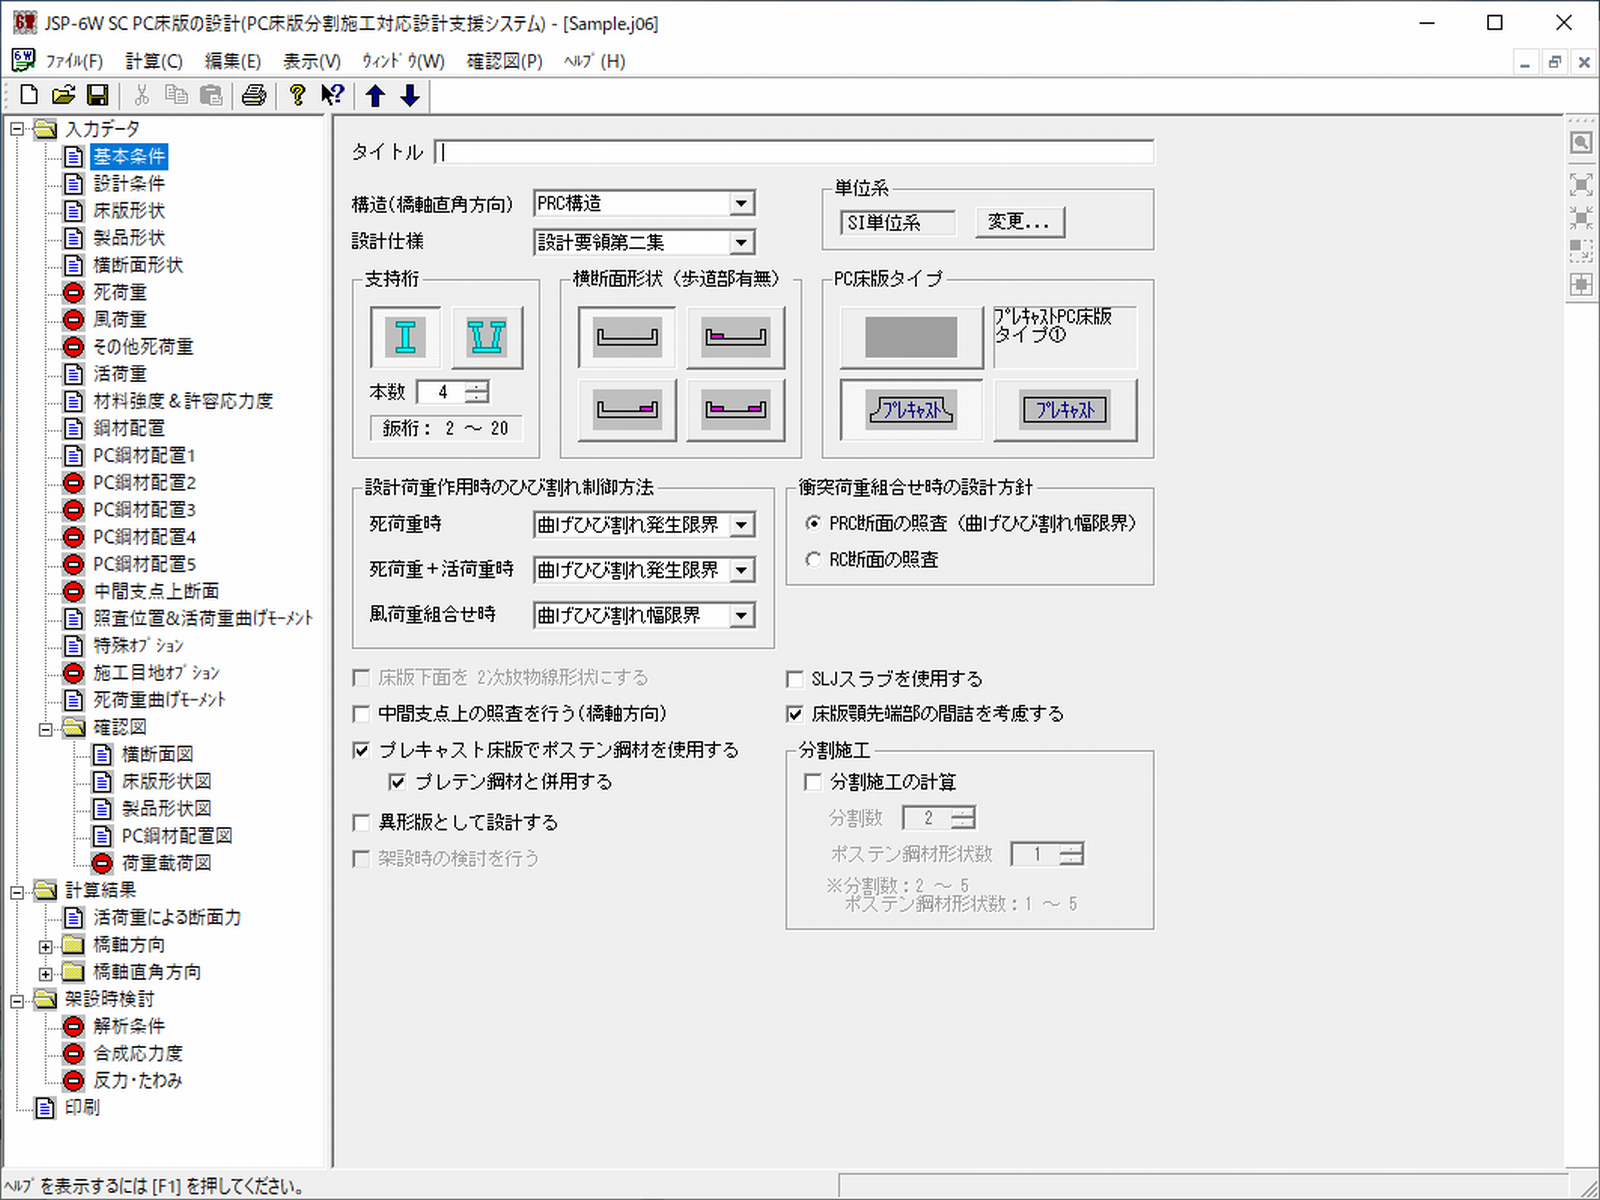Click the Open folder toolbar icon
Viewport: 1600px width, 1200px height.
[x=63, y=95]
